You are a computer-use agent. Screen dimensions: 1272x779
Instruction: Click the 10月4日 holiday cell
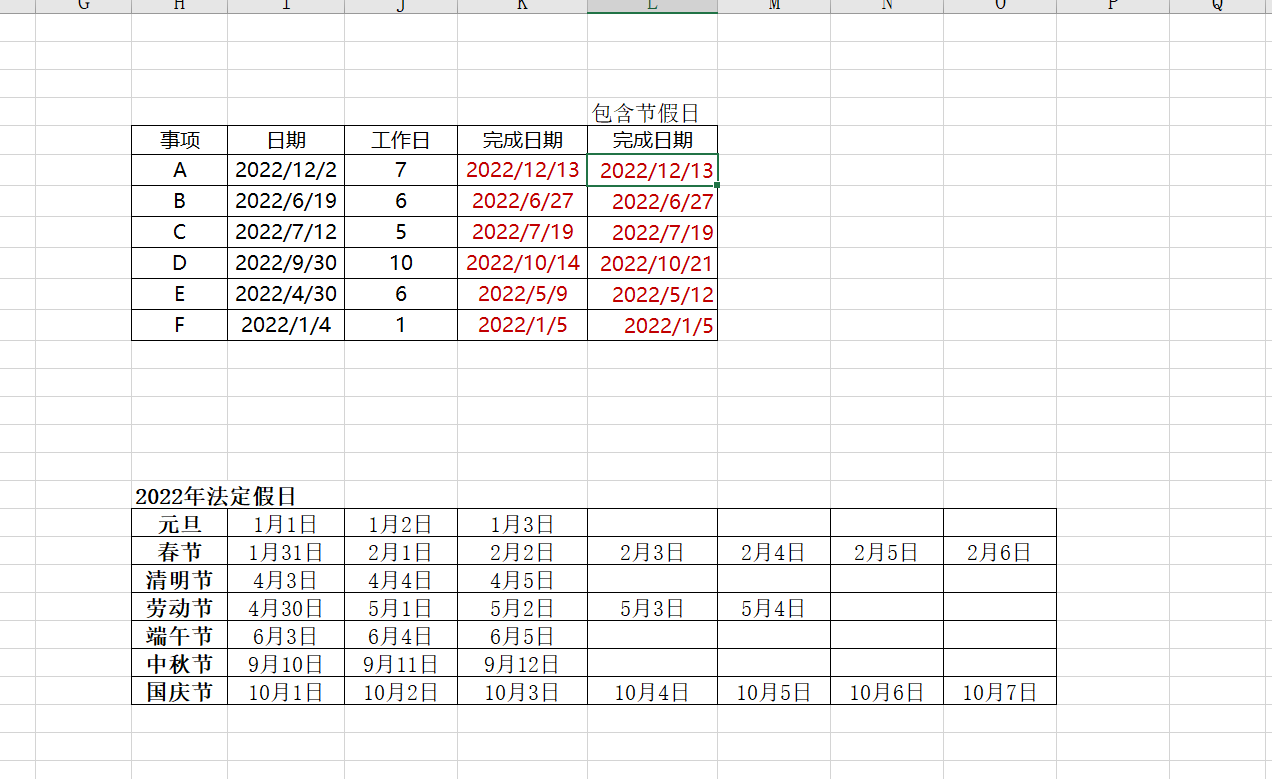(652, 691)
